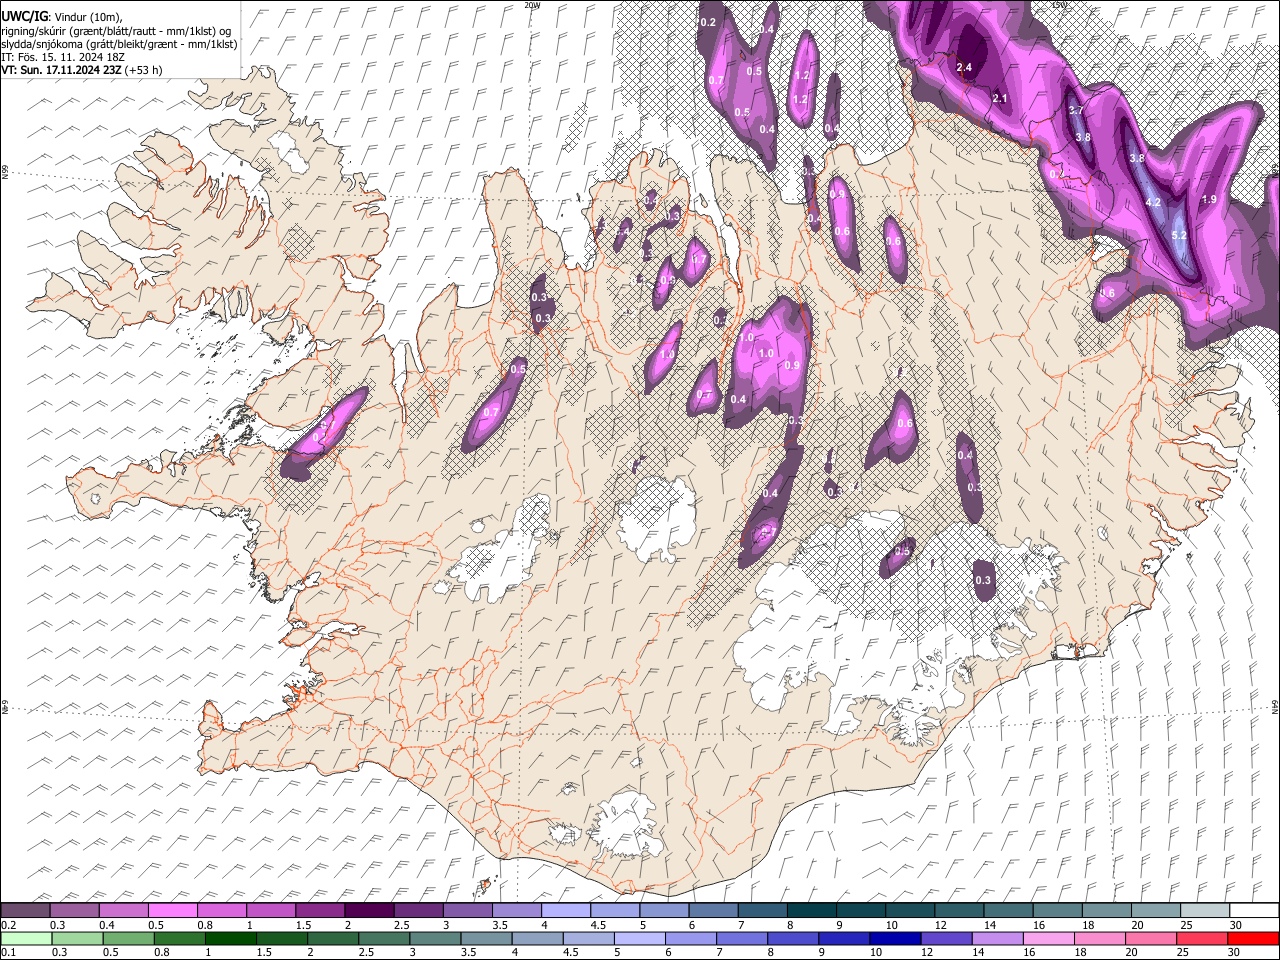1280x960 pixels.
Task: Click the darkest purple 2 mm snow swatch
Action: coord(369,910)
